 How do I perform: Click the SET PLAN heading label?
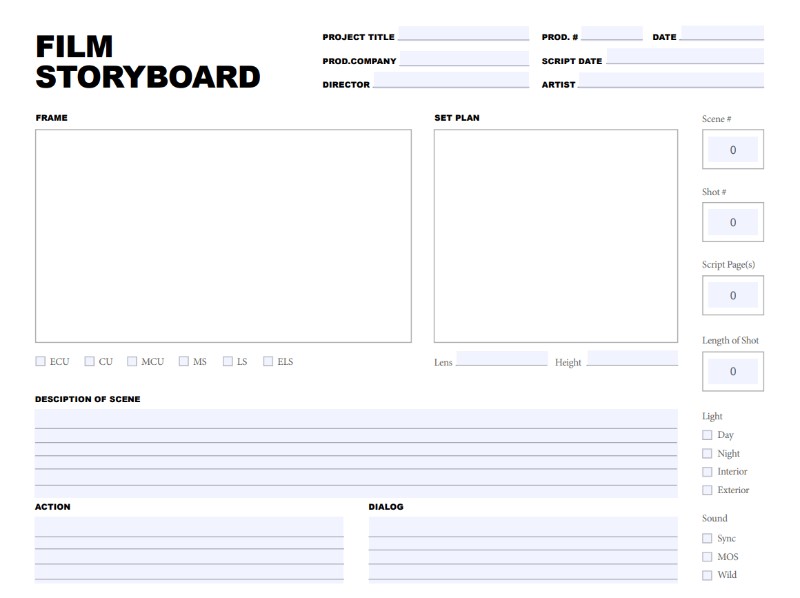tap(457, 118)
